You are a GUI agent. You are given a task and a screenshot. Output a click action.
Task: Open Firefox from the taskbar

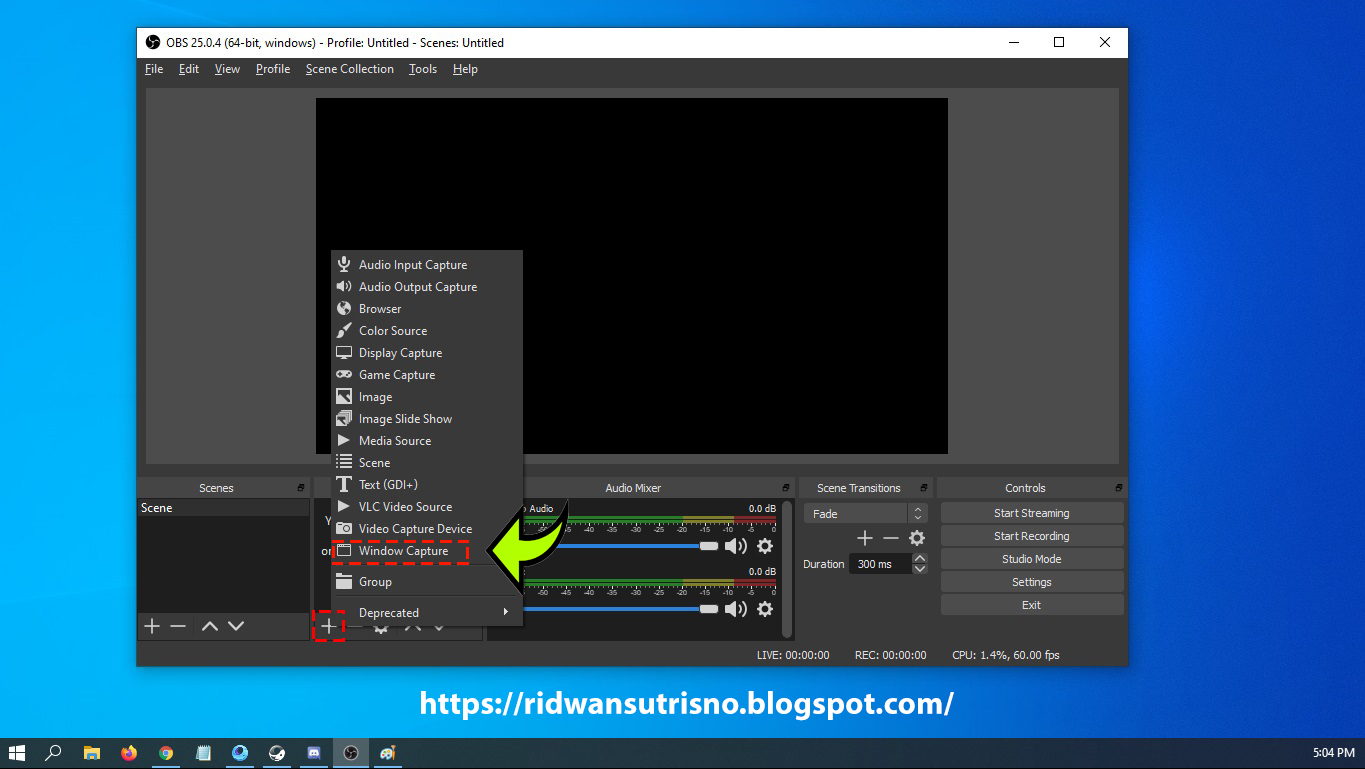[129, 753]
